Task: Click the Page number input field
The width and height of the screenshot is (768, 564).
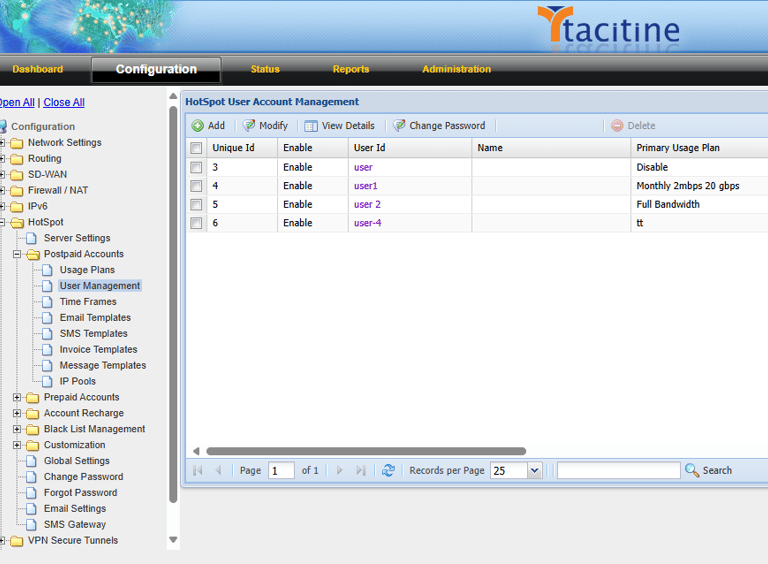Action: [281, 470]
